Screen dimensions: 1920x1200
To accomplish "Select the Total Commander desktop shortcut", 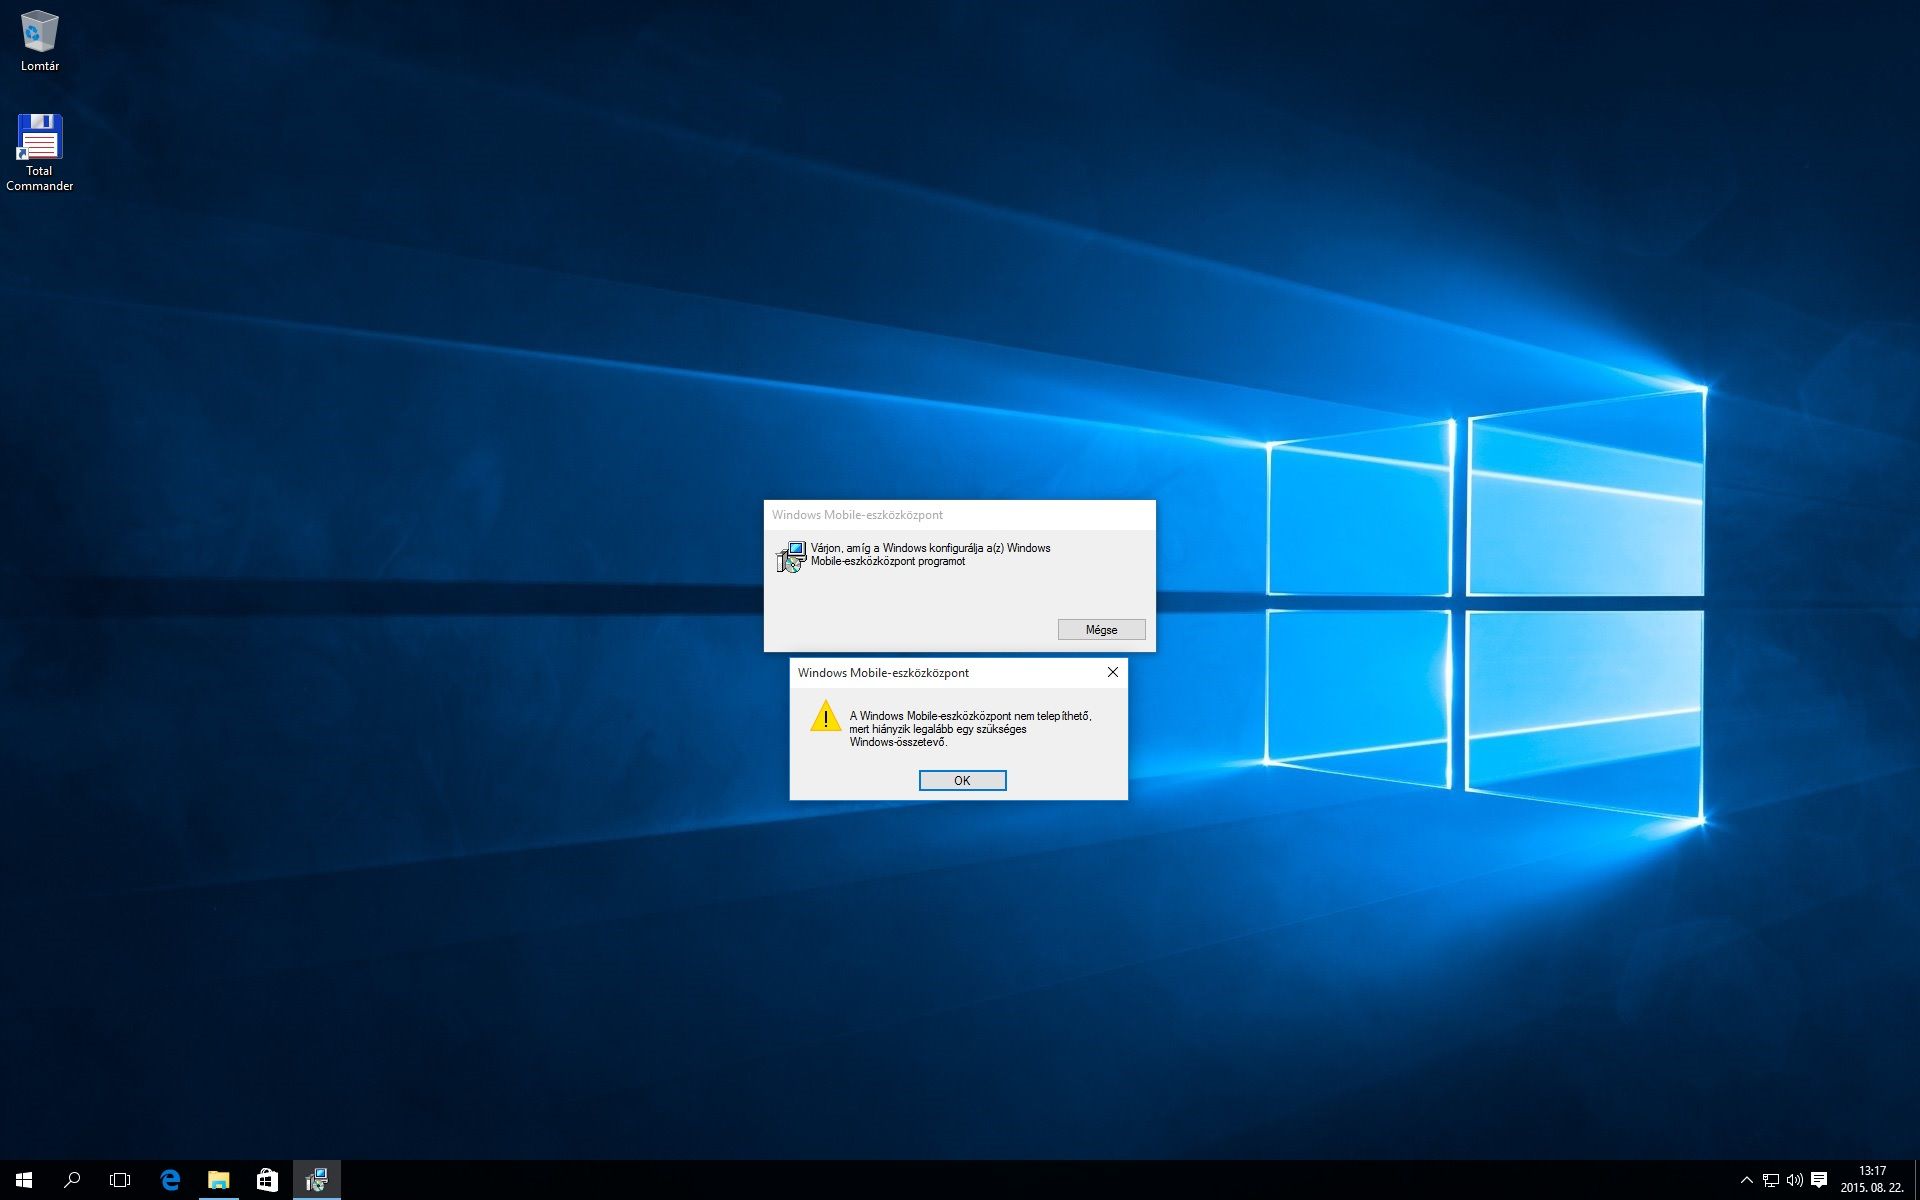I will (39, 151).
